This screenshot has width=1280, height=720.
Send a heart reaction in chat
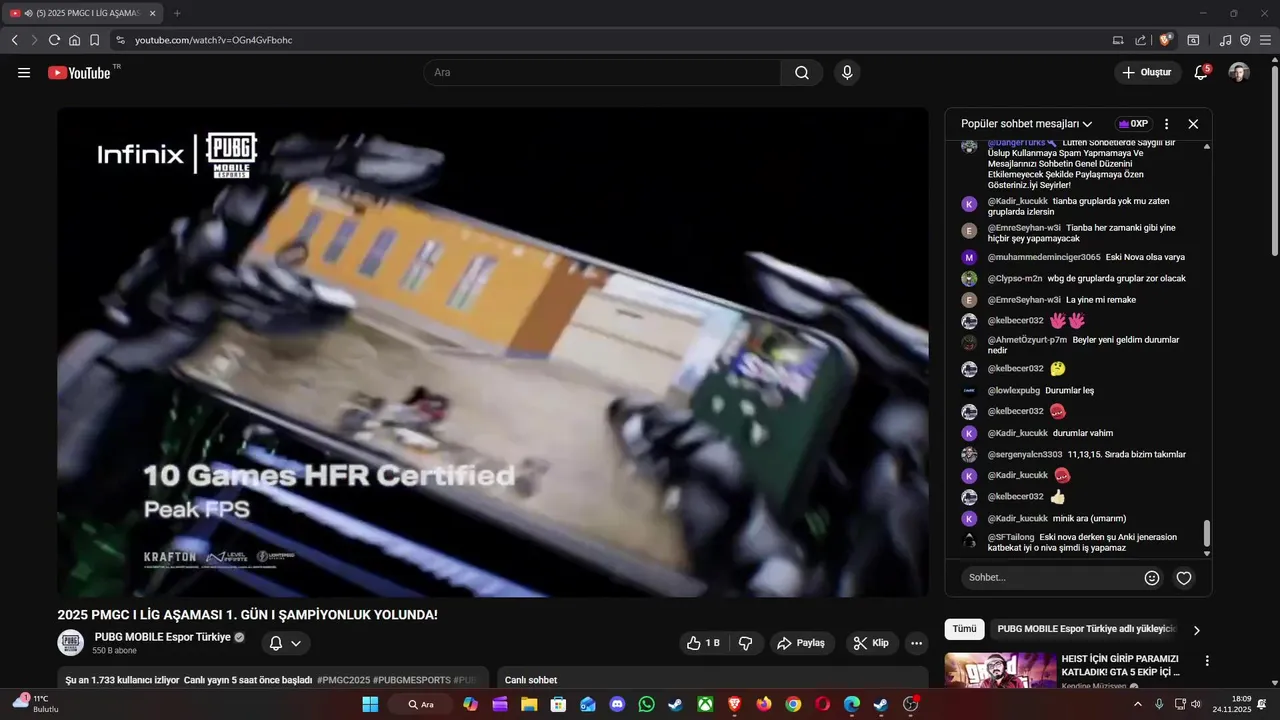pos(1184,577)
